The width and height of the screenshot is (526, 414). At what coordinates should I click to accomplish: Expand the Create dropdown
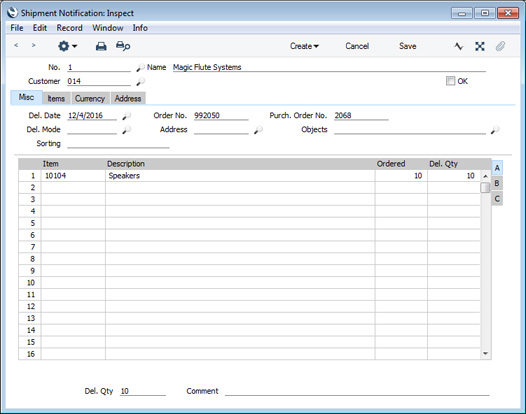click(x=304, y=46)
